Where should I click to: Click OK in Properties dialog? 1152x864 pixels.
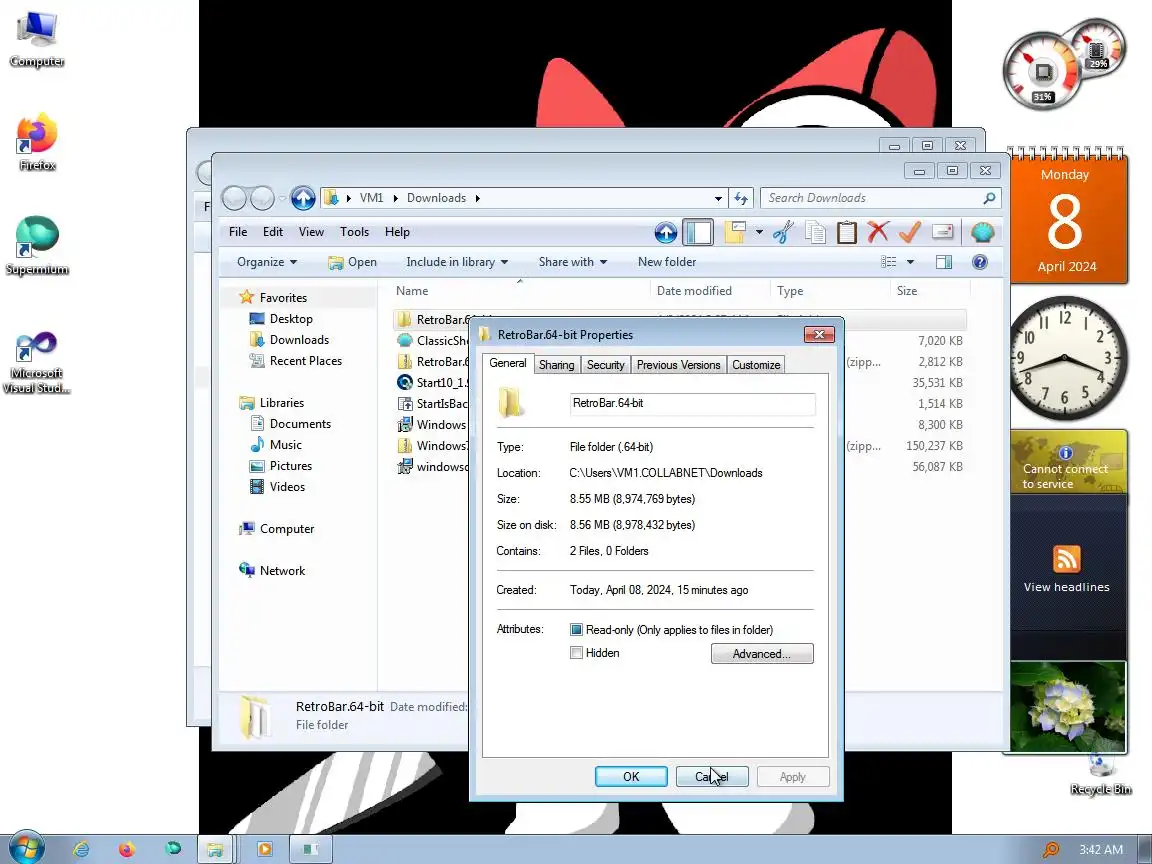tap(631, 777)
